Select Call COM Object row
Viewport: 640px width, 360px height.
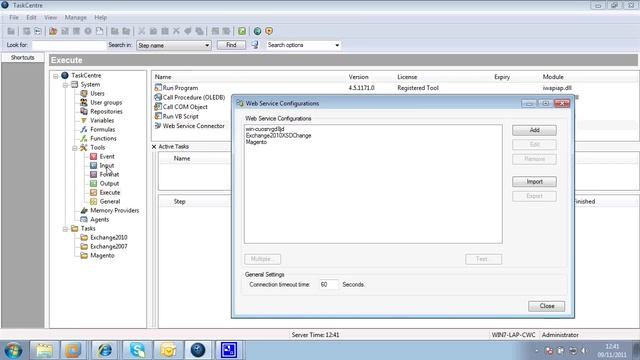(x=185, y=107)
